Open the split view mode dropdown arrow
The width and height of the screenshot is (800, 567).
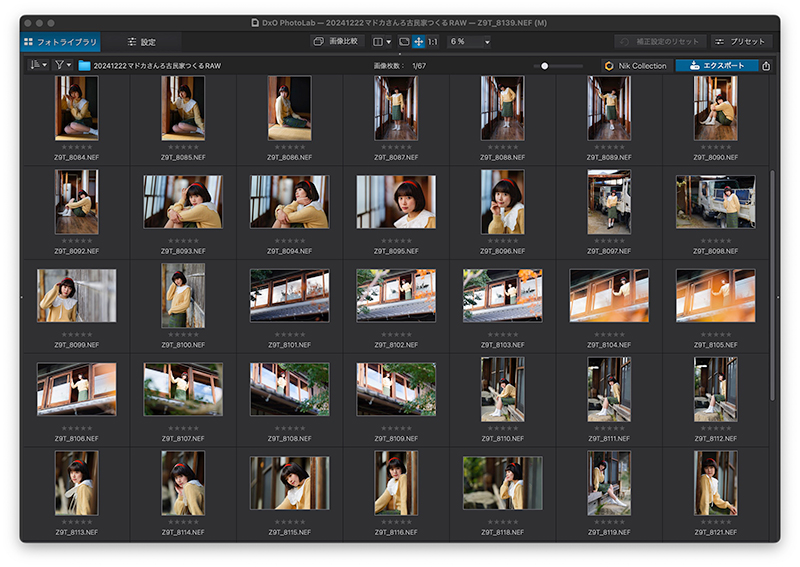pyautogui.click(x=389, y=42)
